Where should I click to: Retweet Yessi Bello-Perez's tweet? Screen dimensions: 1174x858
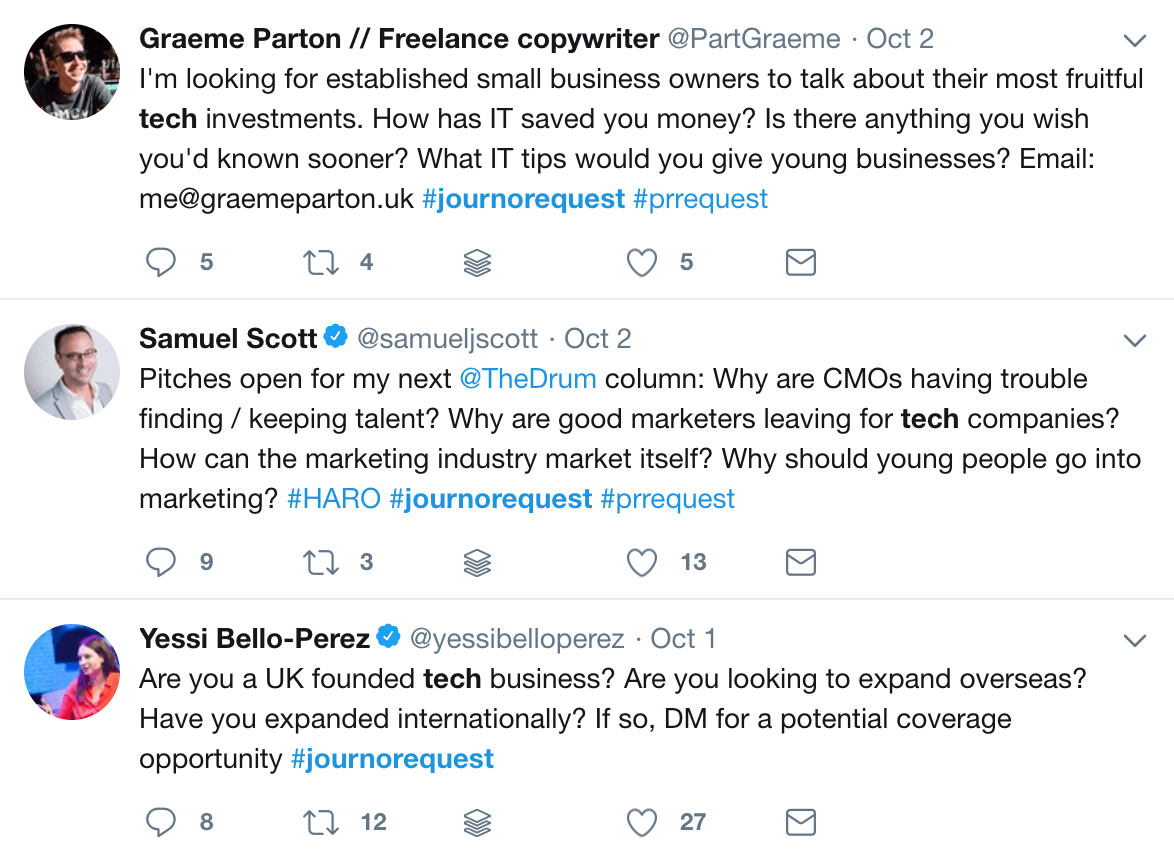[x=321, y=823]
